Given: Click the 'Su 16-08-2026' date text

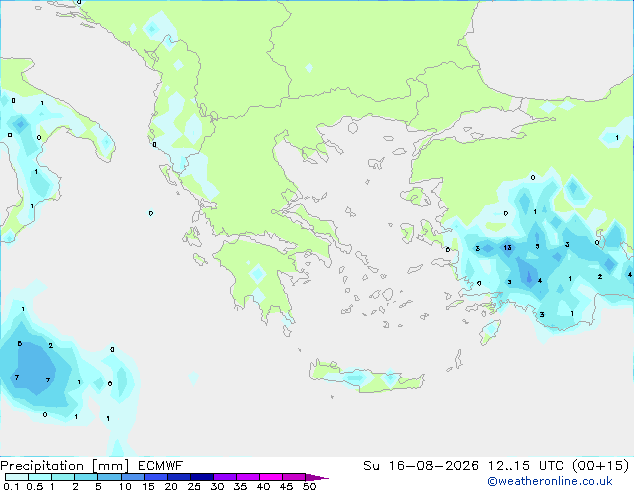Looking at the screenshot, I should point(421,466).
